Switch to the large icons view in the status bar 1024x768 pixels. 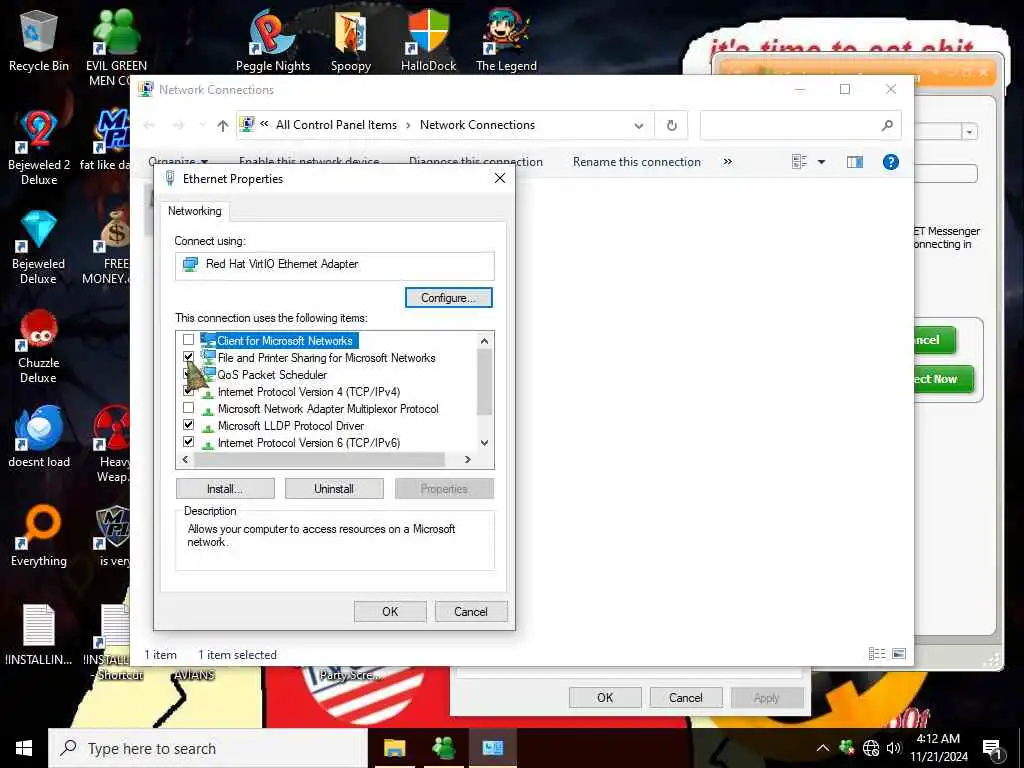pyautogui.click(x=899, y=654)
